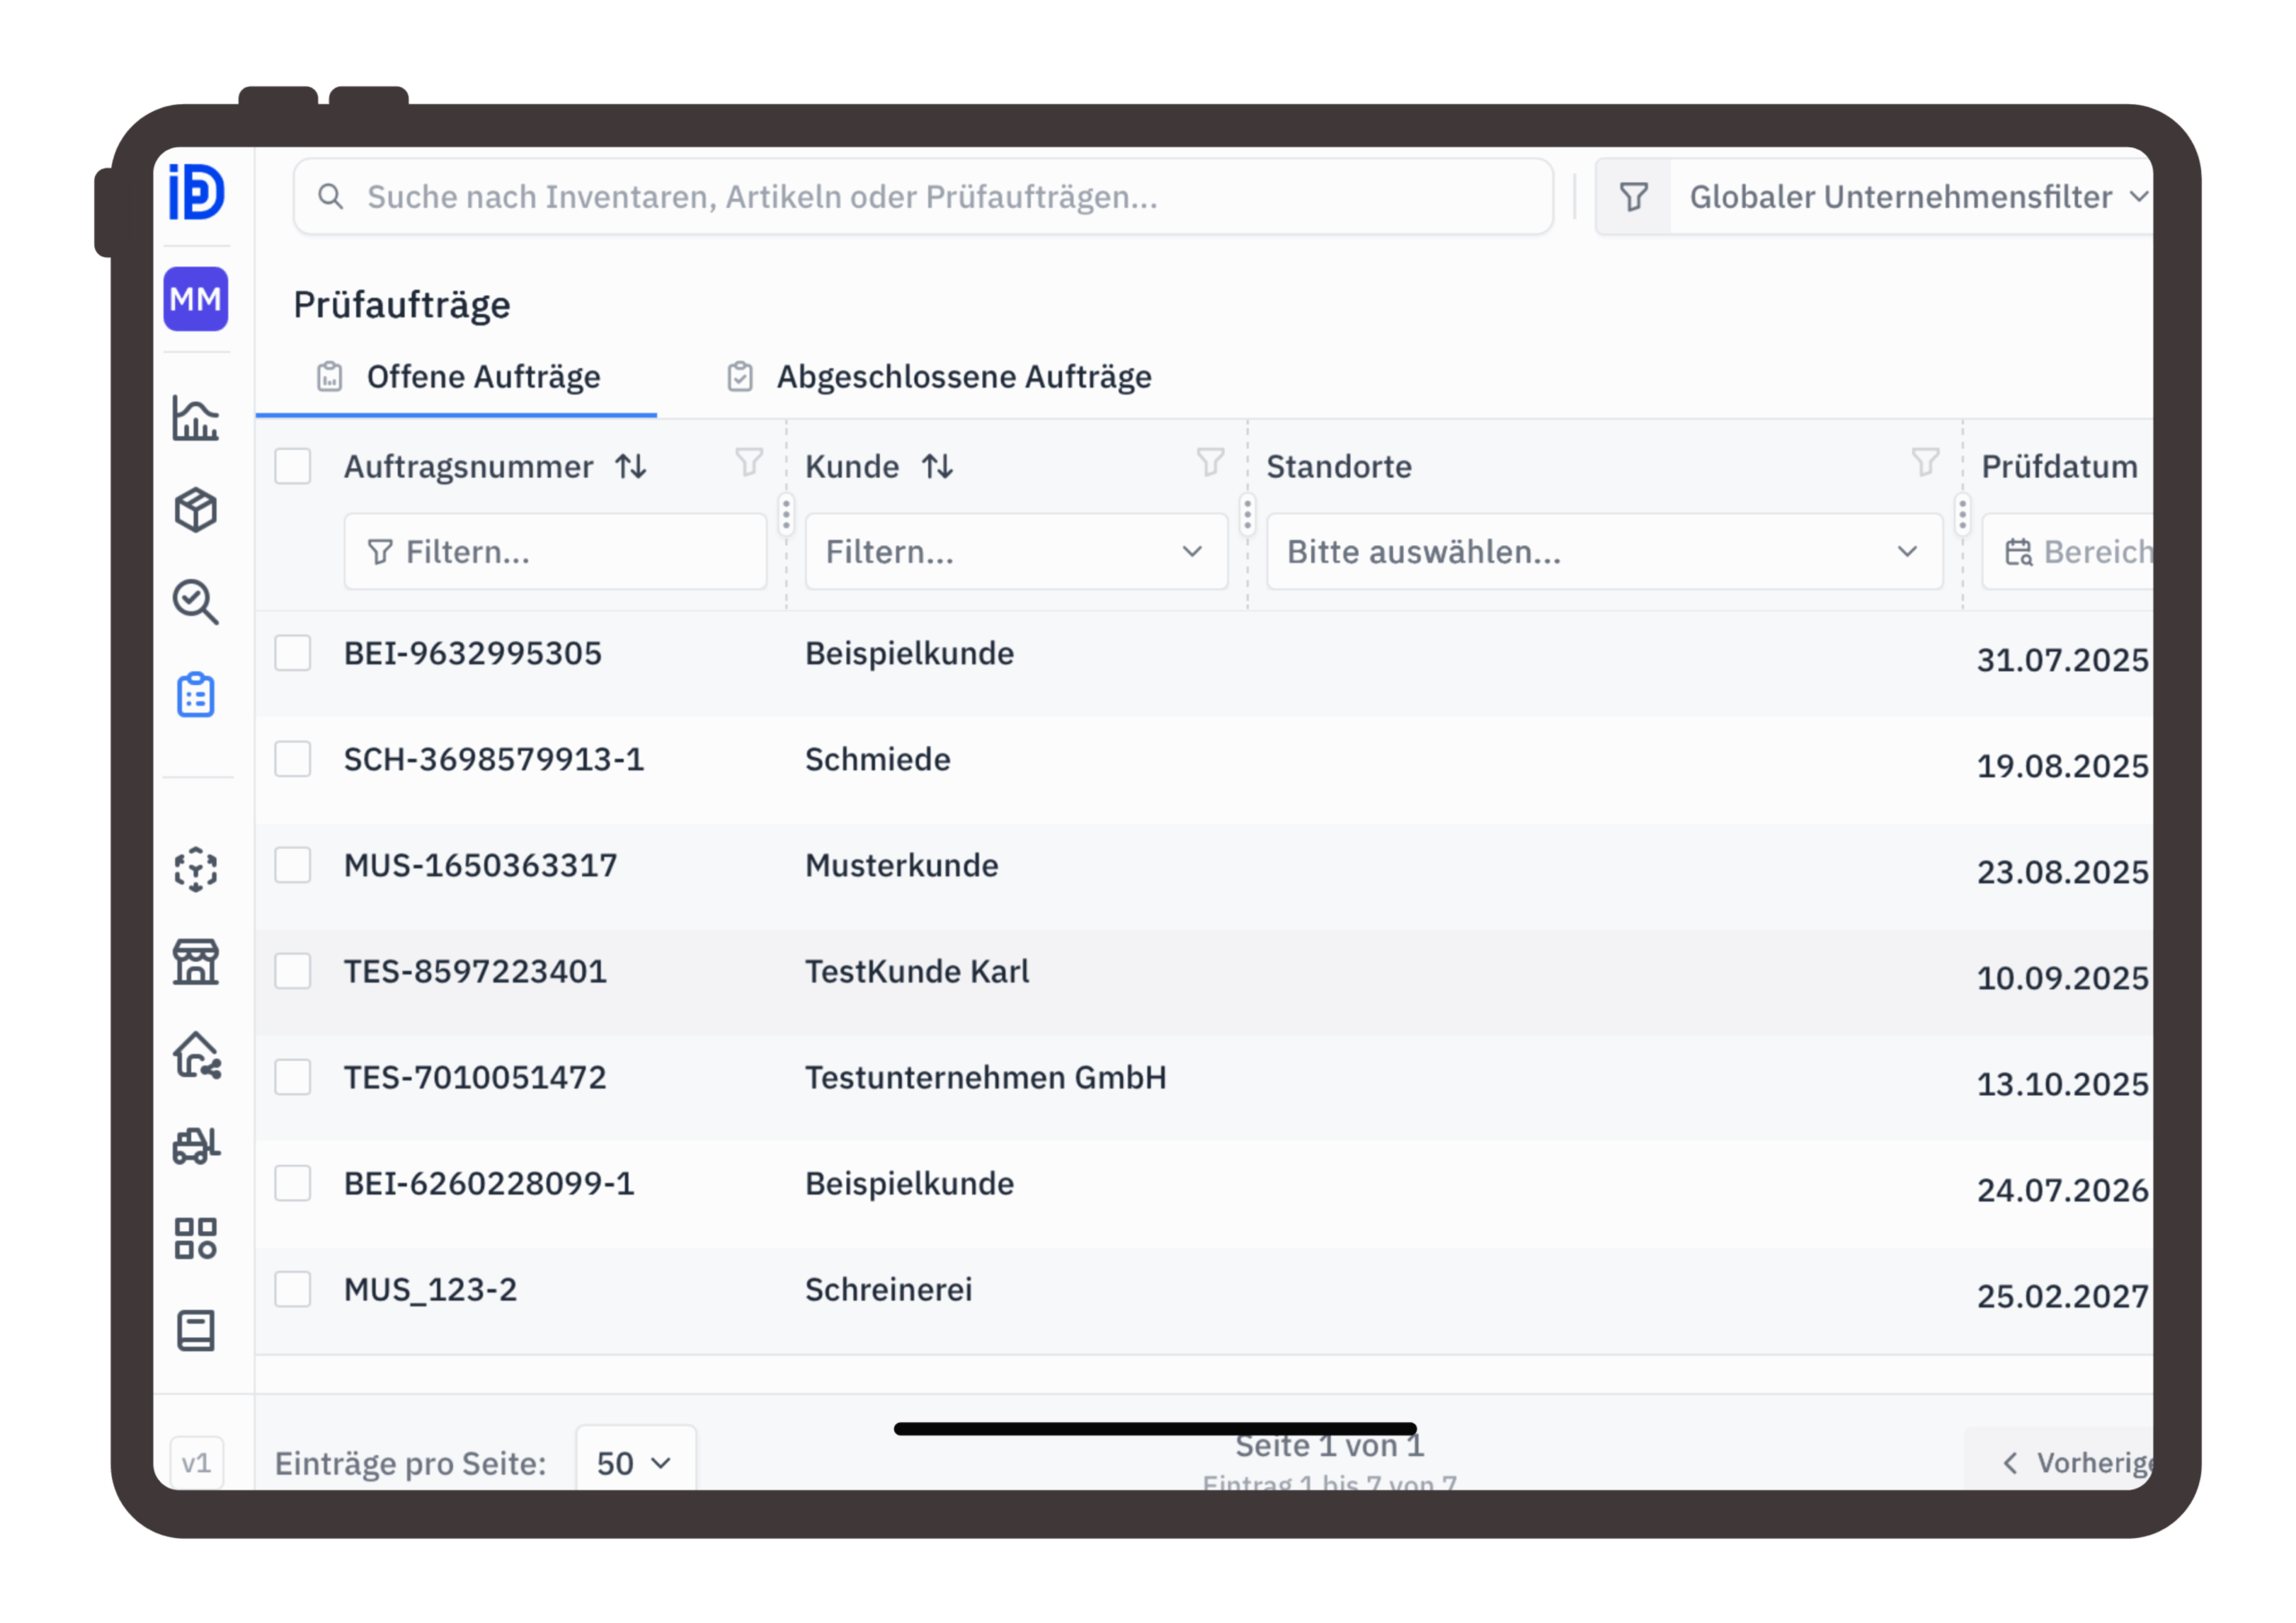Click the date 31.07.2025
Viewport: 2296px width, 1623px height.
pyautogui.click(x=2063, y=659)
